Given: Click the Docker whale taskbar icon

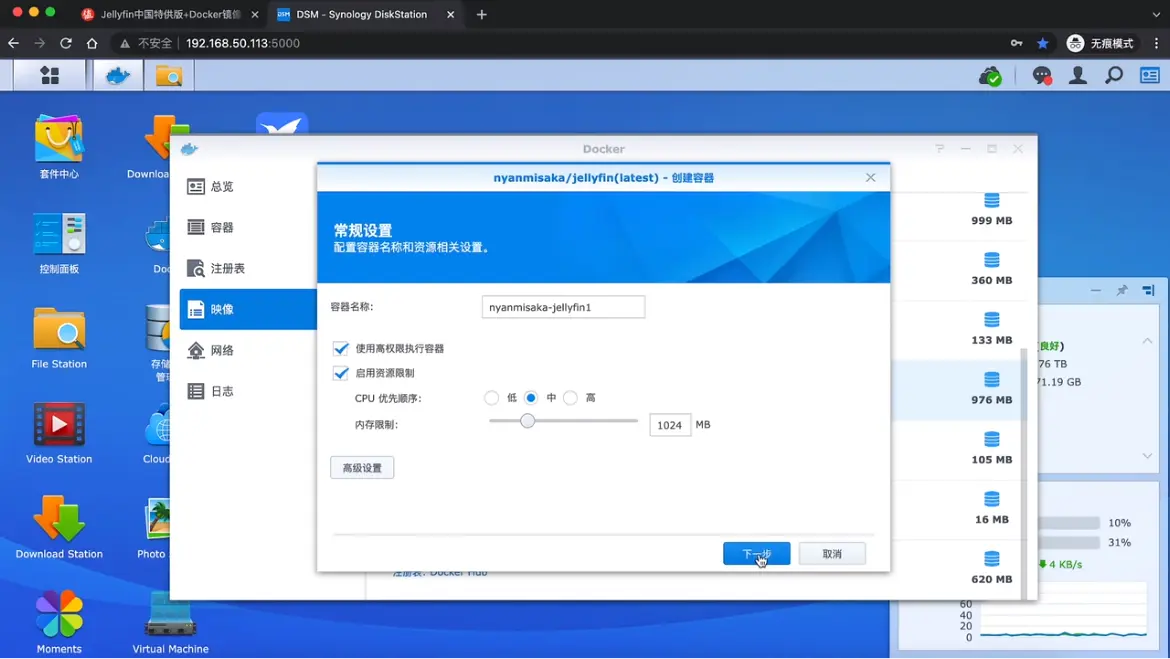Looking at the screenshot, I should coord(118,76).
